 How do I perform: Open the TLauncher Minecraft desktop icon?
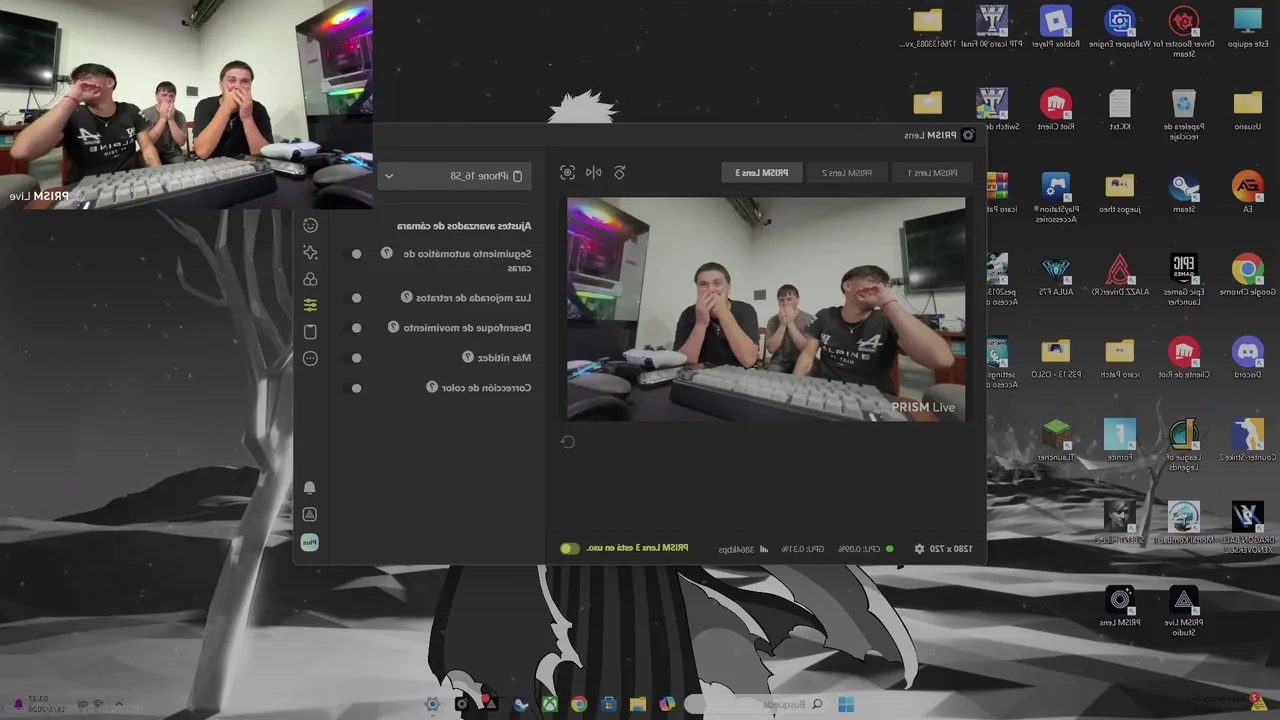pyautogui.click(x=1056, y=440)
